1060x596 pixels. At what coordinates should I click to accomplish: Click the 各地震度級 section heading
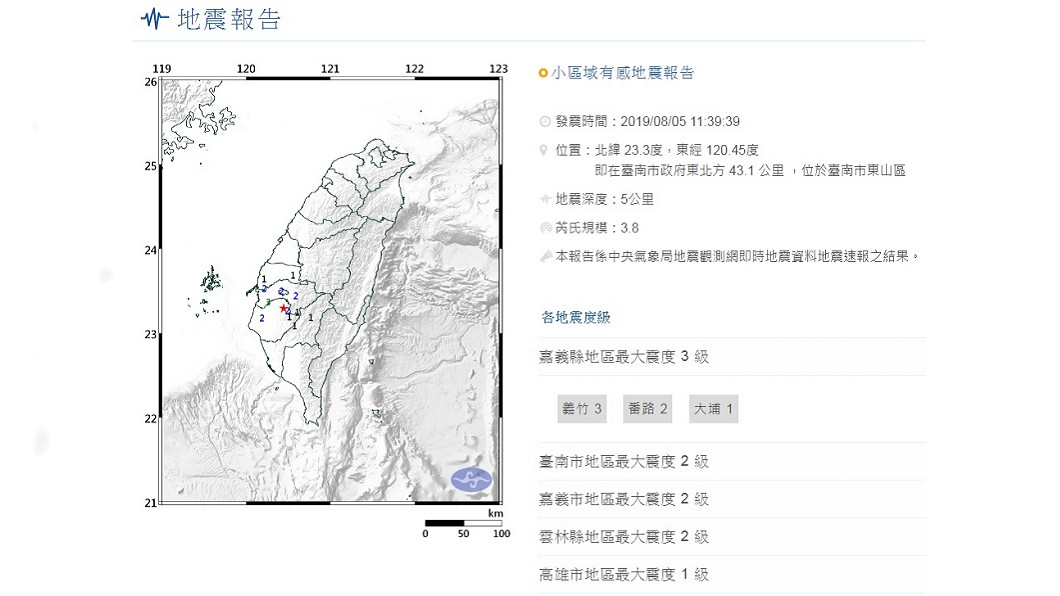(x=576, y=317)
